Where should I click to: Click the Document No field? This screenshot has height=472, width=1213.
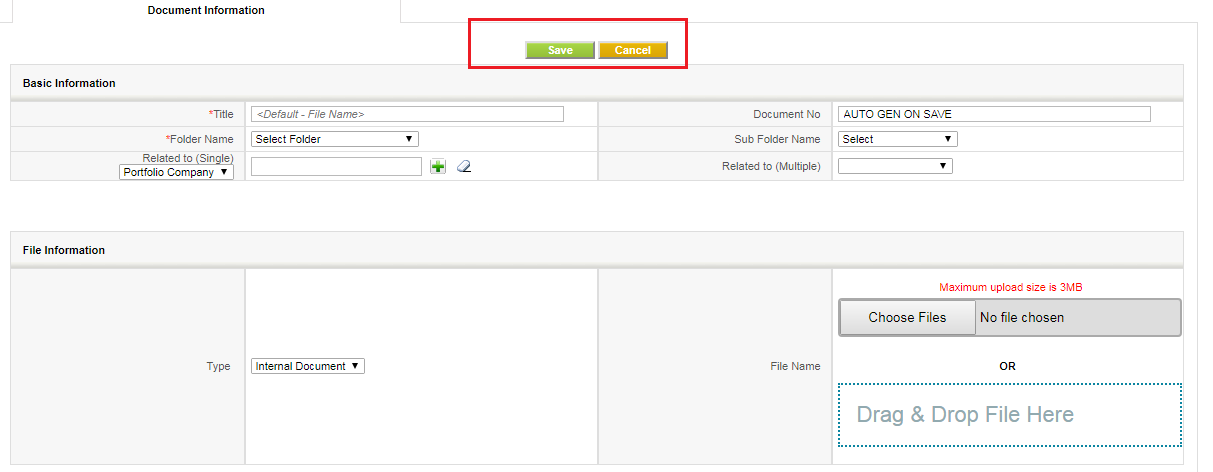pos(994,114)
